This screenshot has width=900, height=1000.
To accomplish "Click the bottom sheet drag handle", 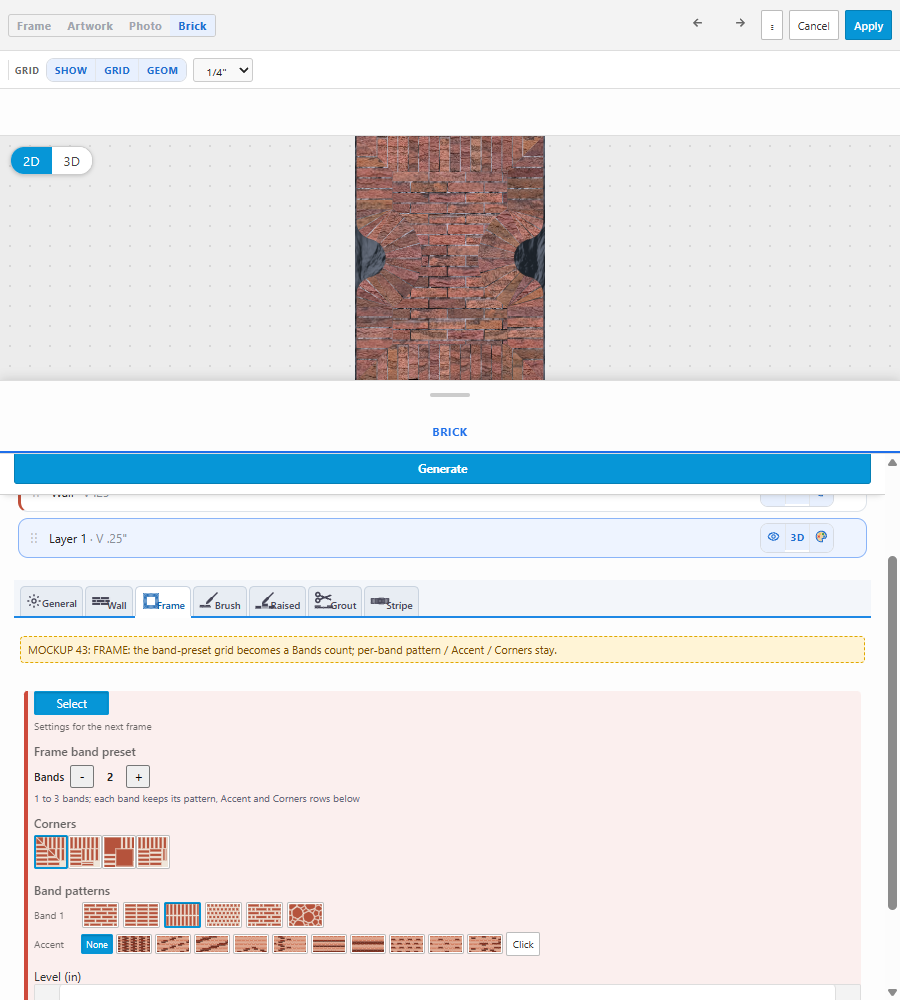I will coord(450,395).
